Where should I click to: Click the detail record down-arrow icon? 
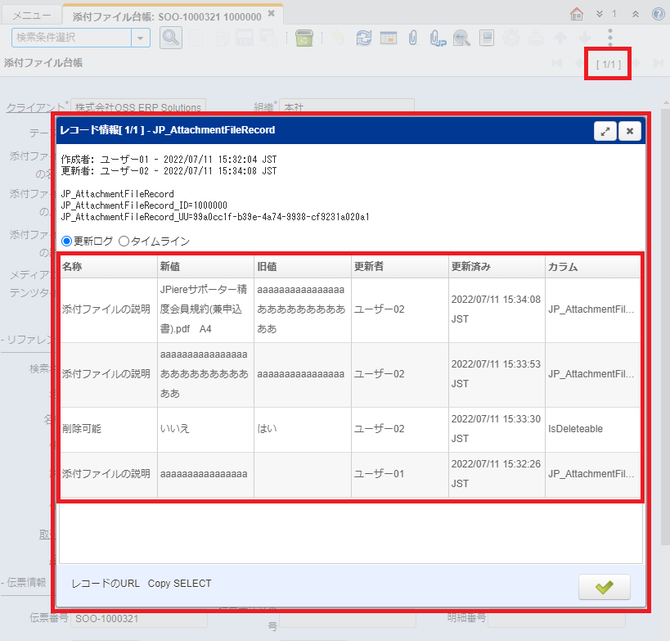[585, 38]
